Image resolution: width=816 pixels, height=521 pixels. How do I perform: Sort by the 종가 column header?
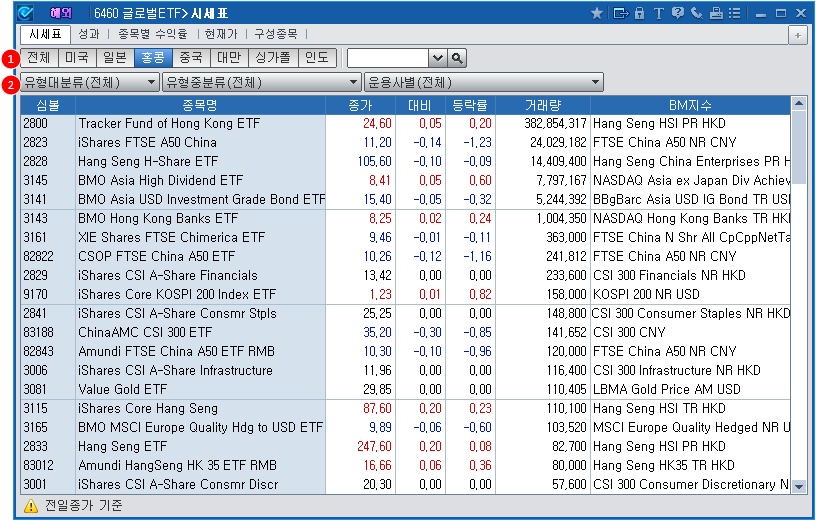point(360,105)
